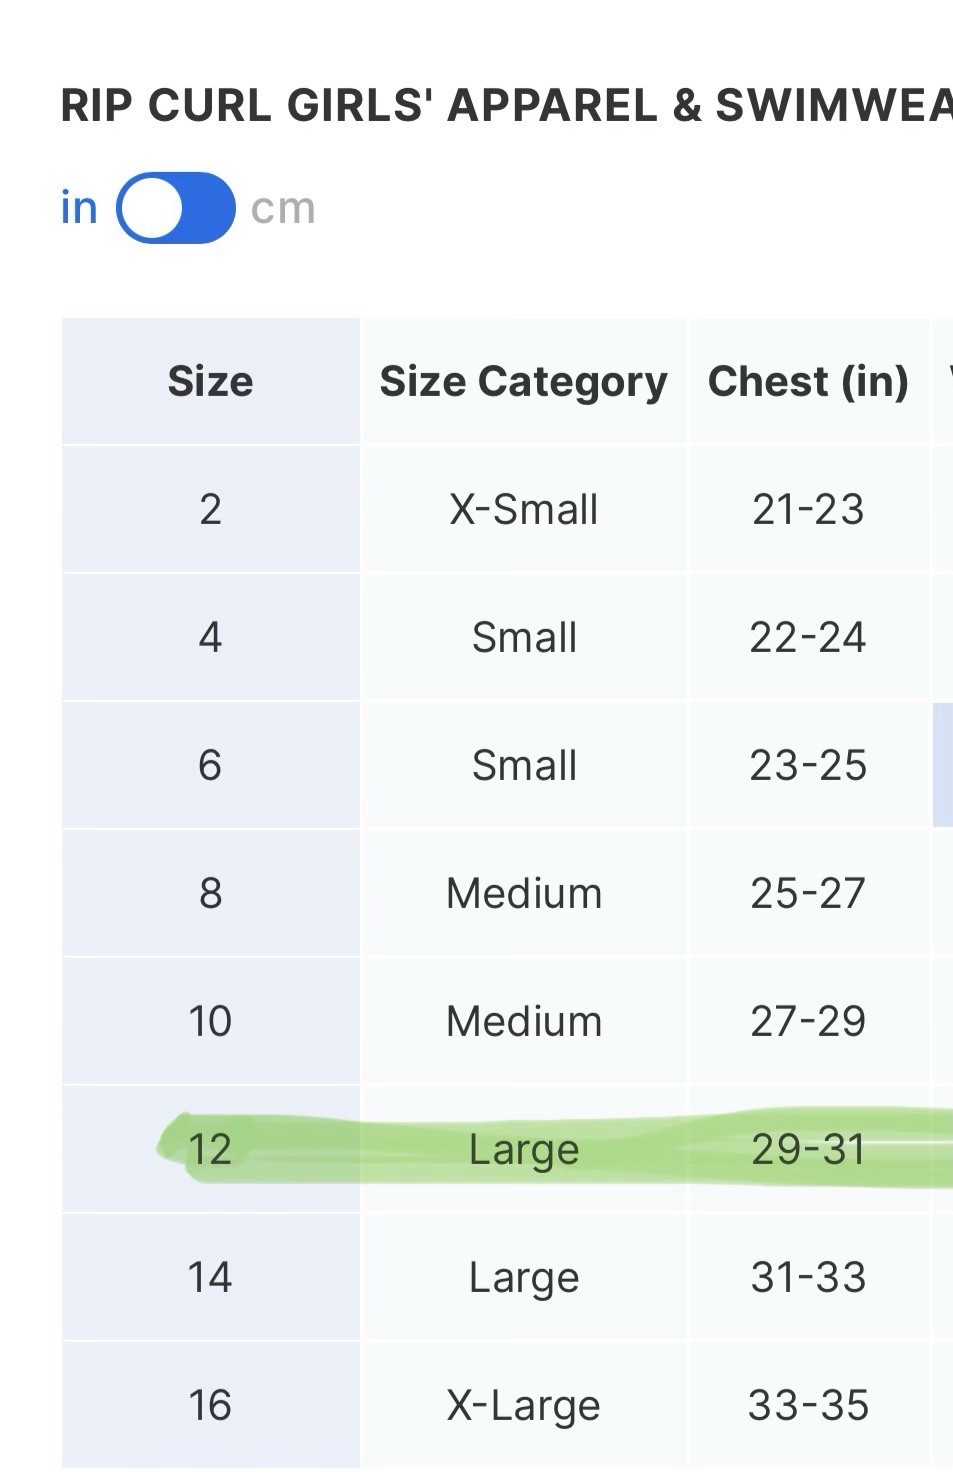Click chest measurement 22-24
Image resolution: width=953 pixels, height=1474 pixels.
[808, 637]
